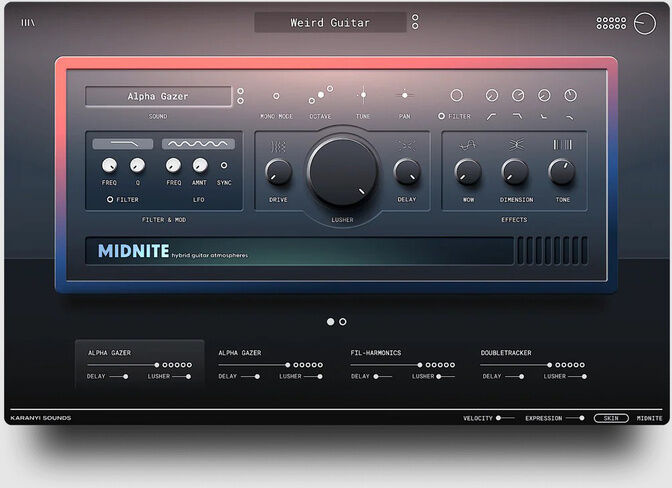Adjust the master volume knob at top right
This screenshot has width=672, height=488.
pos(645,23)
